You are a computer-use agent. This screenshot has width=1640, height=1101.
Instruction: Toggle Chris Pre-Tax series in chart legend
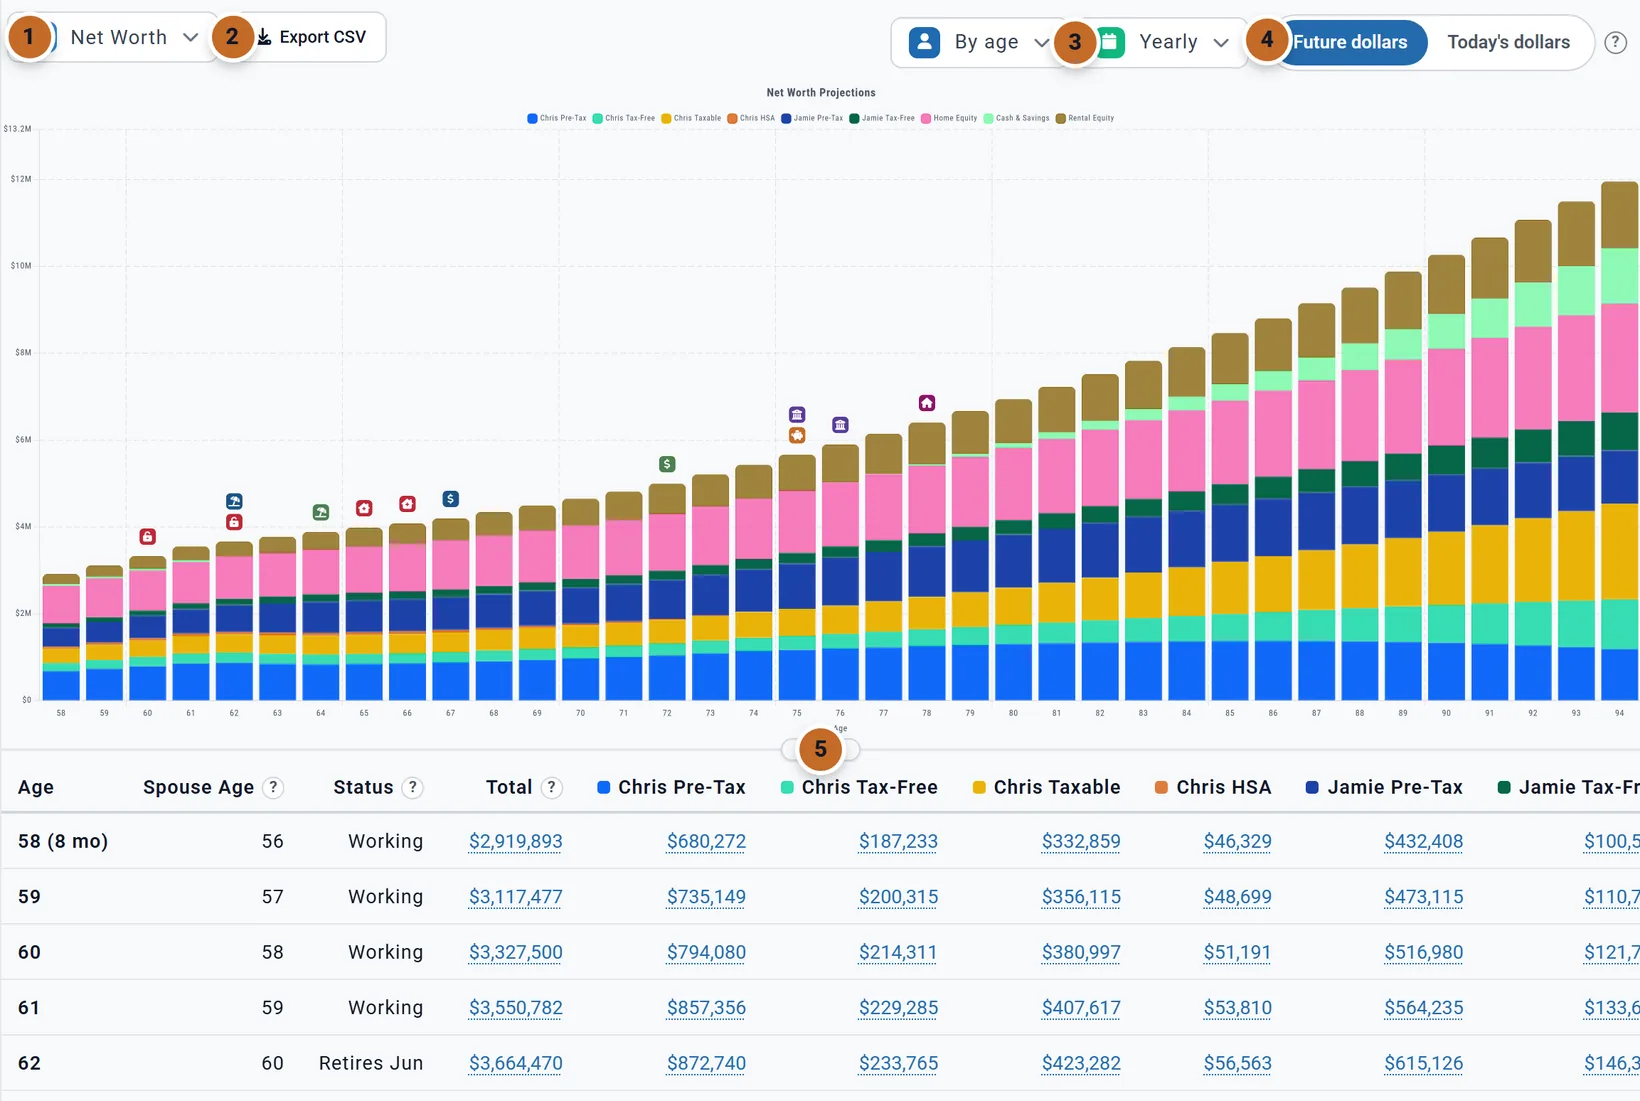557,118
